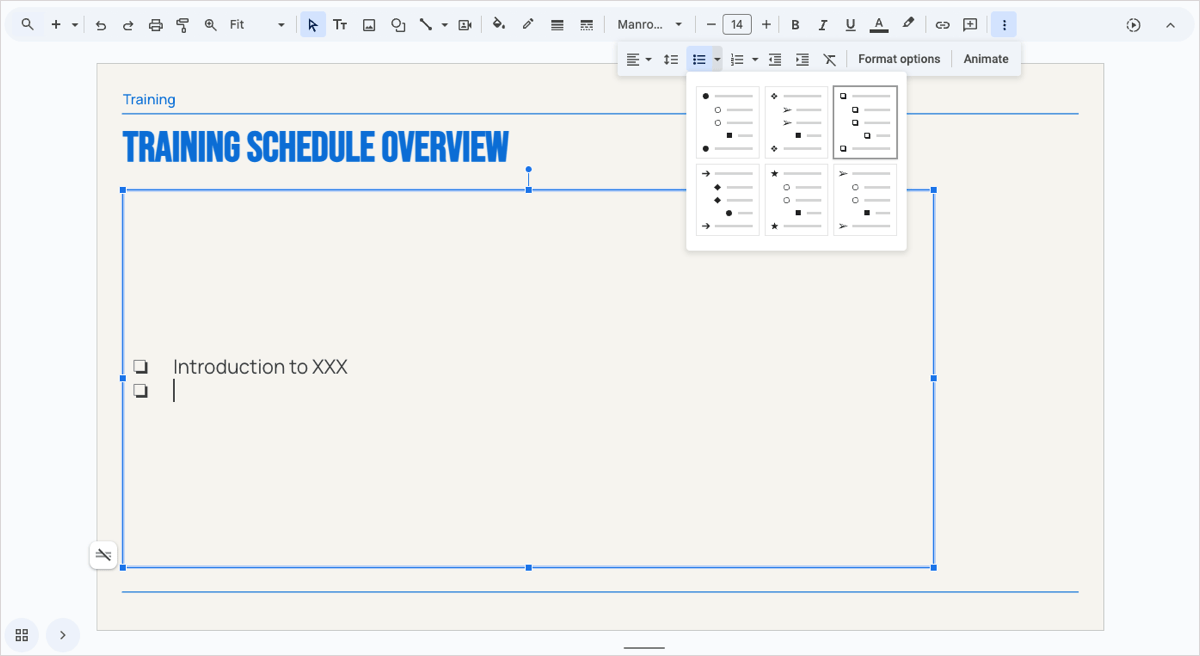Viewport: 1200px width, 656px height.
Task: Select the line tool
Action: pyautogui.click(x=426, y=25)
